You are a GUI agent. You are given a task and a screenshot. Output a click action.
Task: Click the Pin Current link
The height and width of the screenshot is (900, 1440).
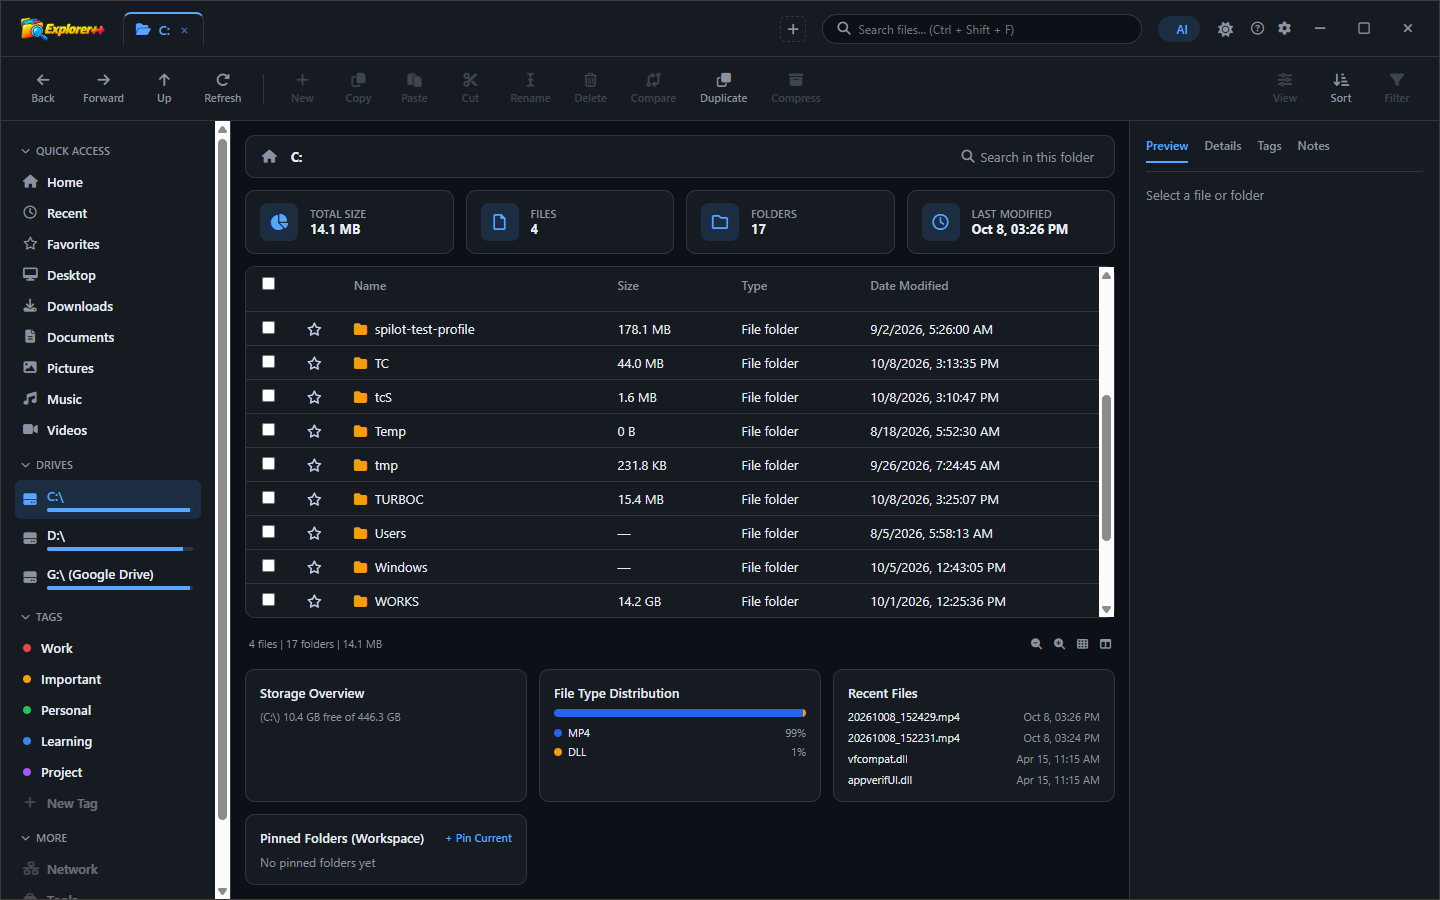pyautogui.click(x=479, y=838)
